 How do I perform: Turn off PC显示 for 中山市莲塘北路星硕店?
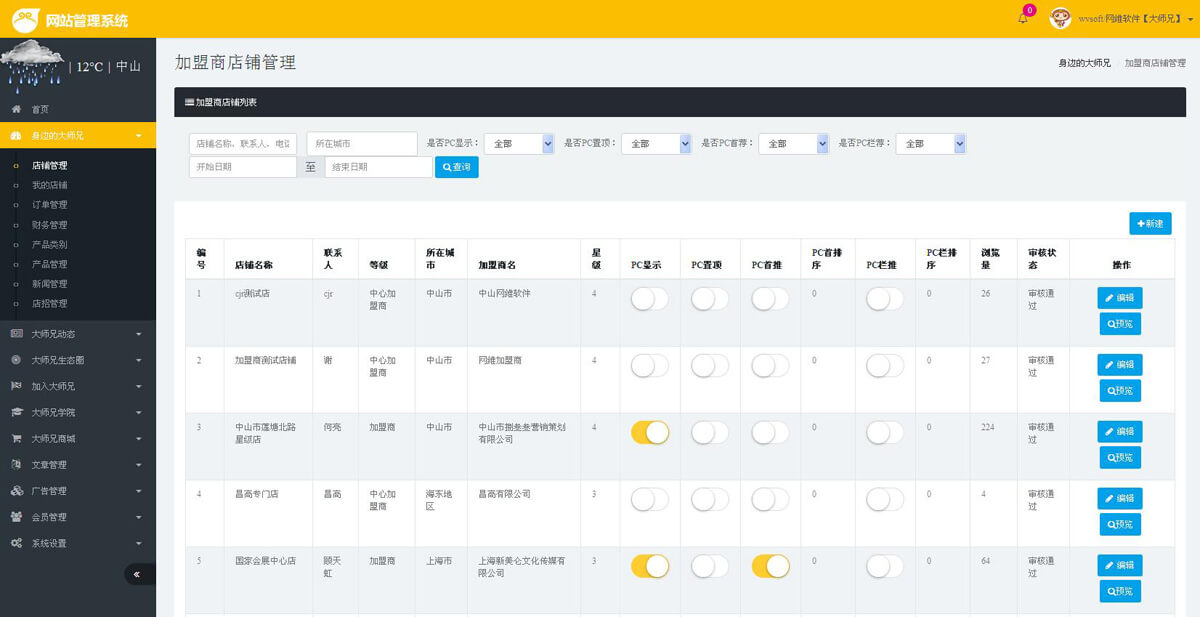pos(649,432)
